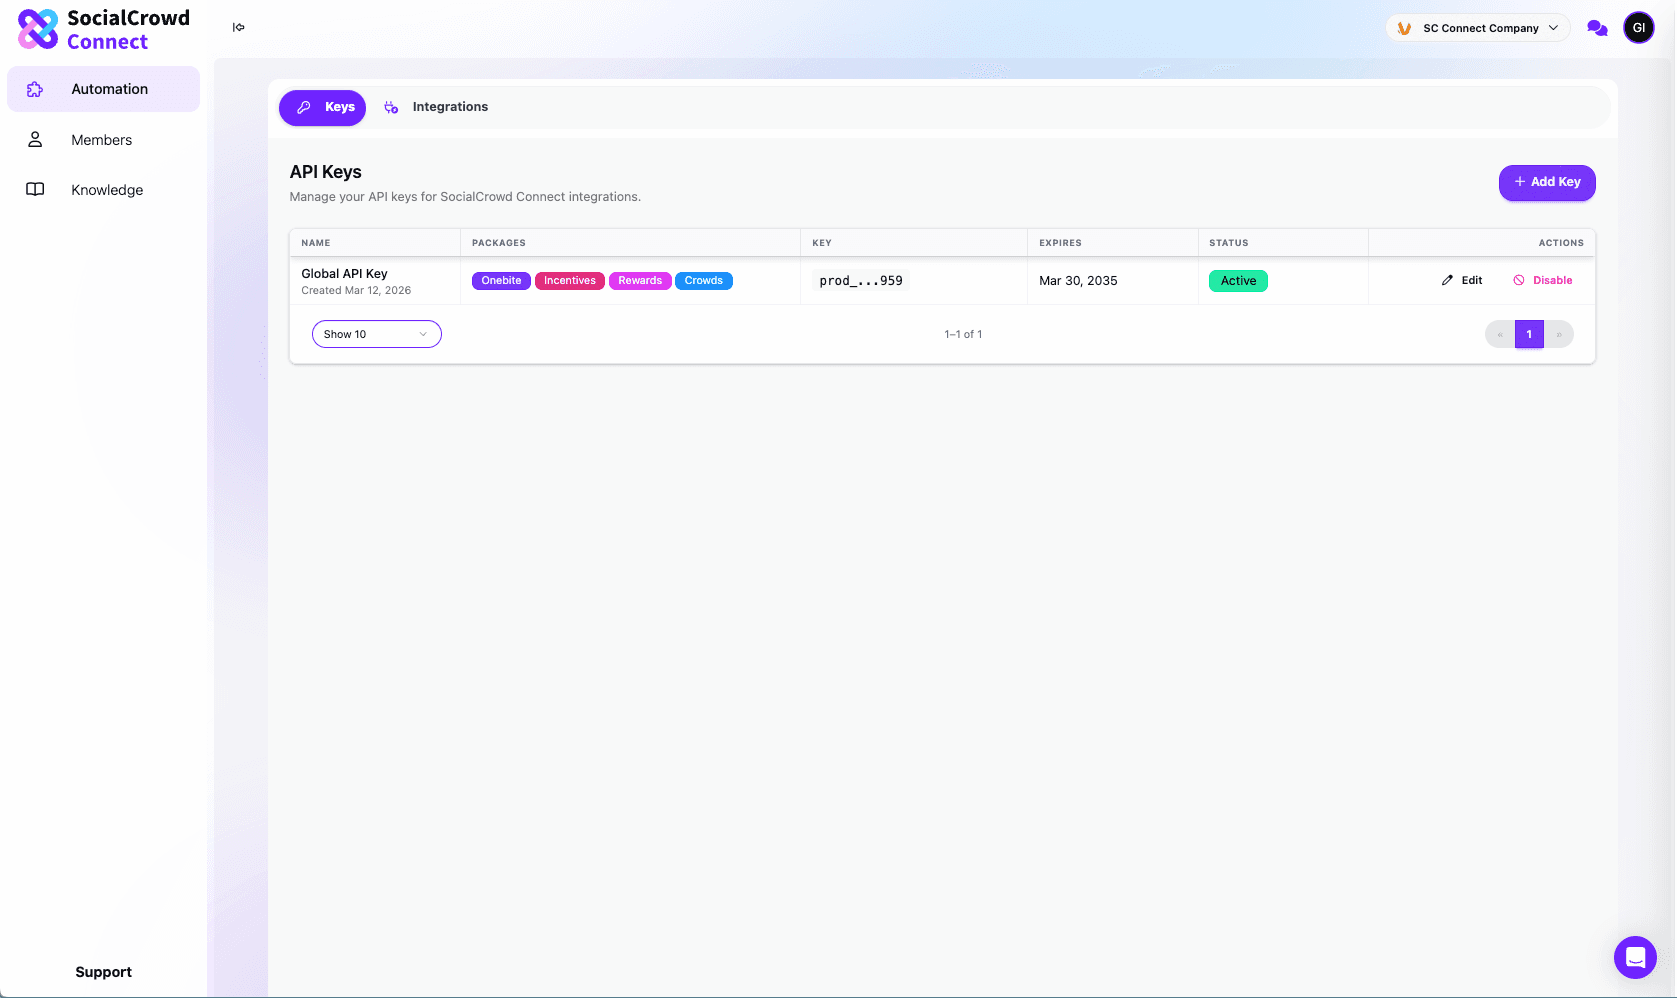Open the chat messages icon in header
1677x998 pixels.
(x=1597, y=28)
